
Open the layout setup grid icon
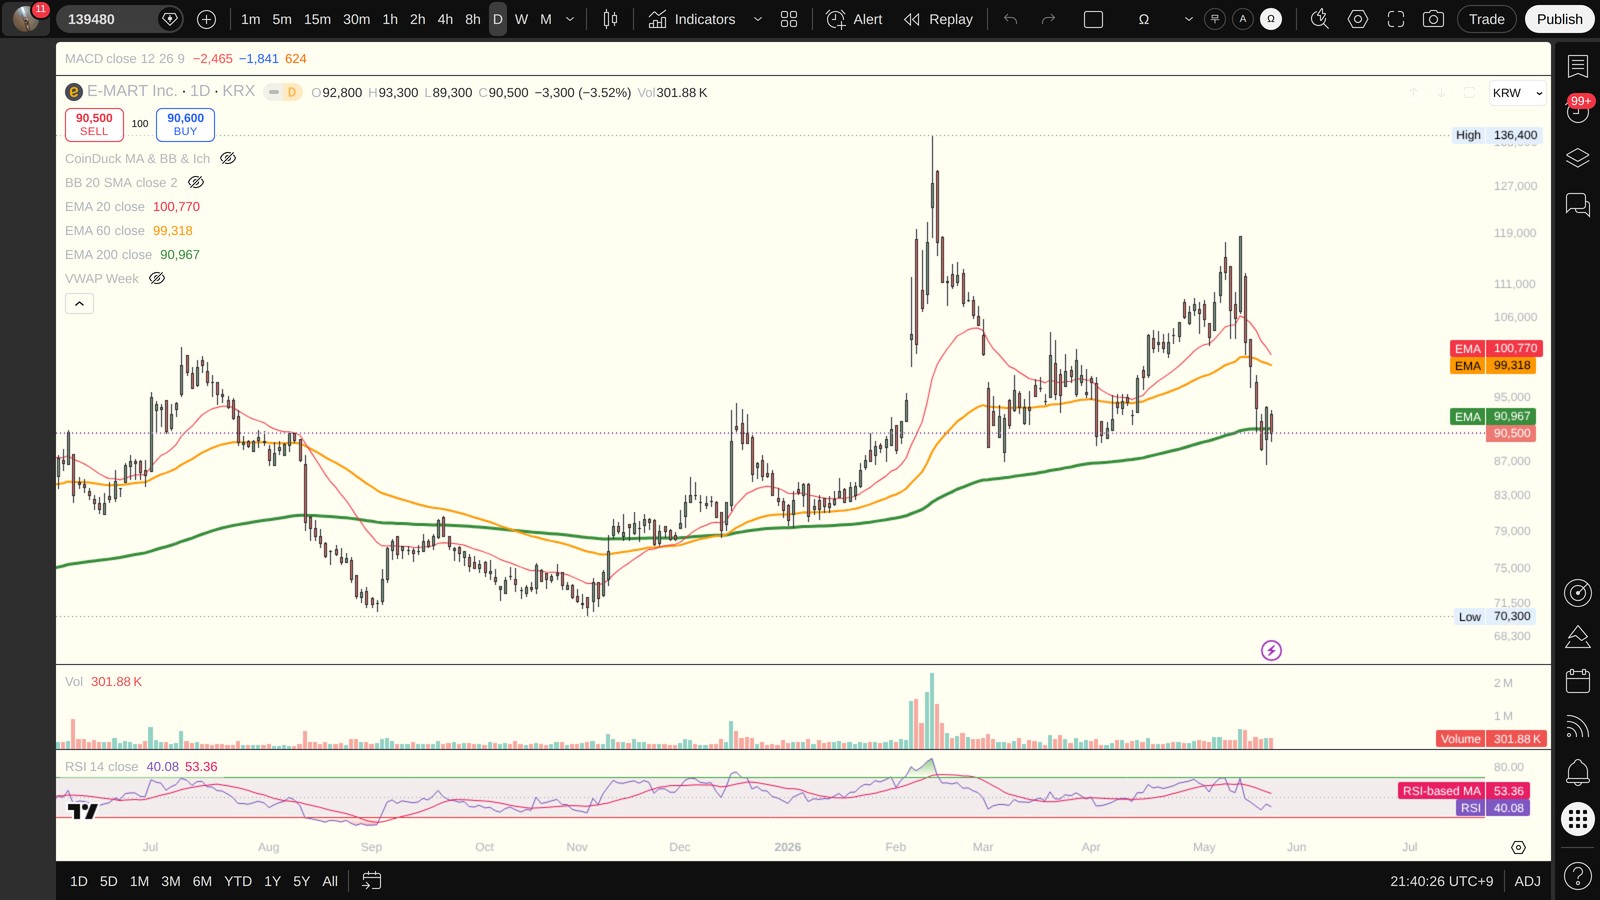tap(789, 19)
